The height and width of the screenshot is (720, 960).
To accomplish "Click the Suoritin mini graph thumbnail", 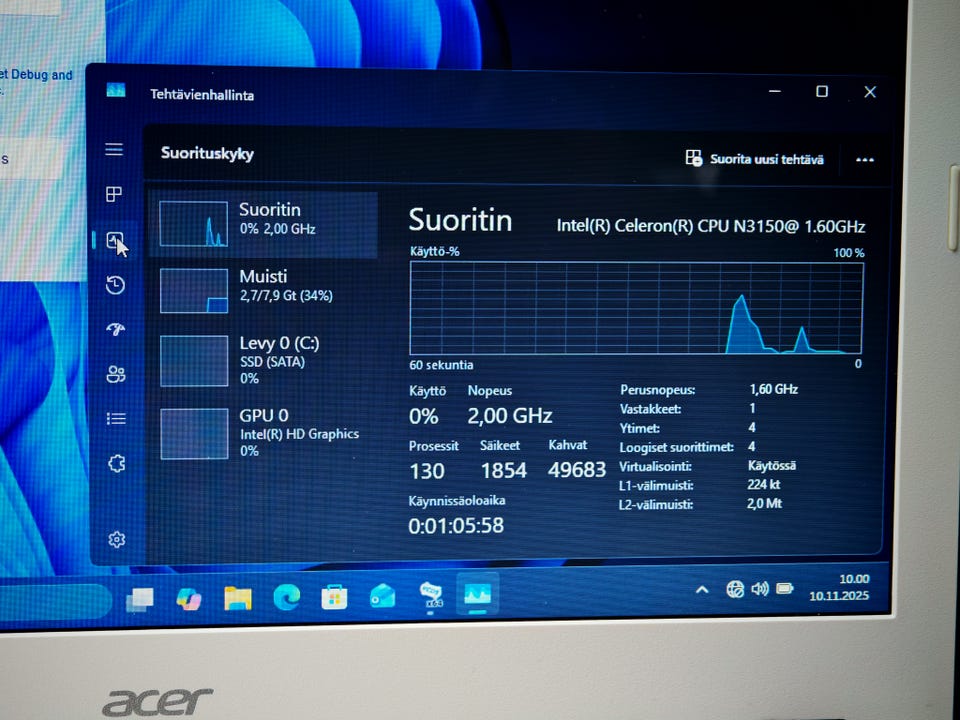I will coord(193,223).
